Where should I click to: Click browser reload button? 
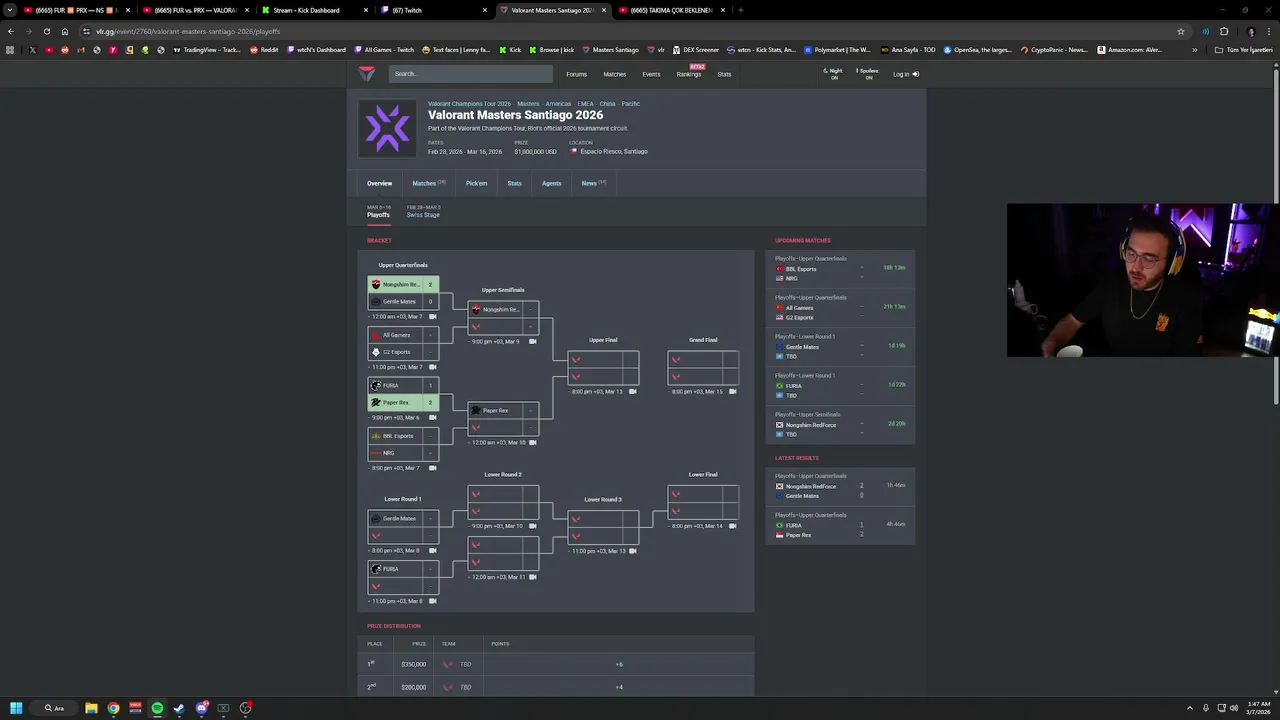point(46,31)
